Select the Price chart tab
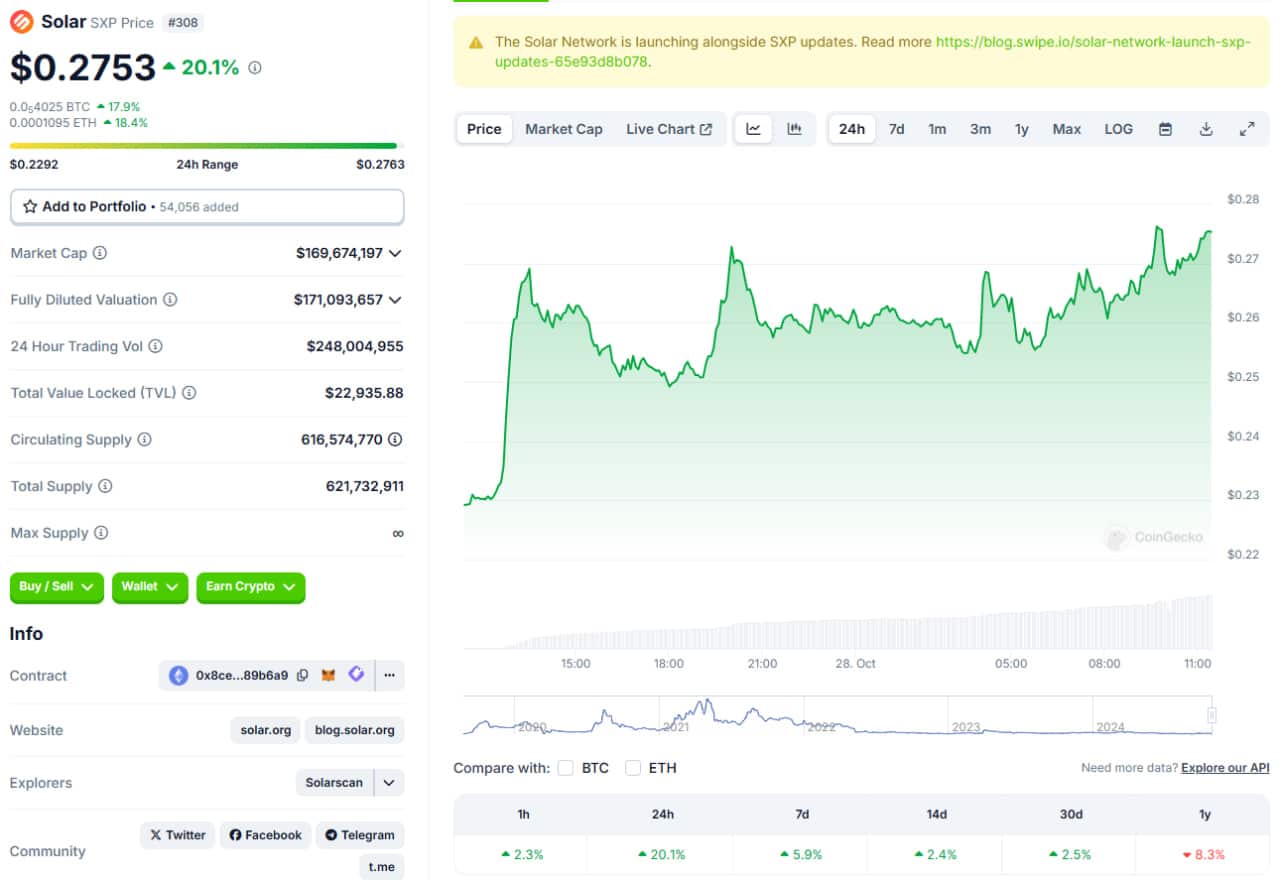 click(484, 129)
